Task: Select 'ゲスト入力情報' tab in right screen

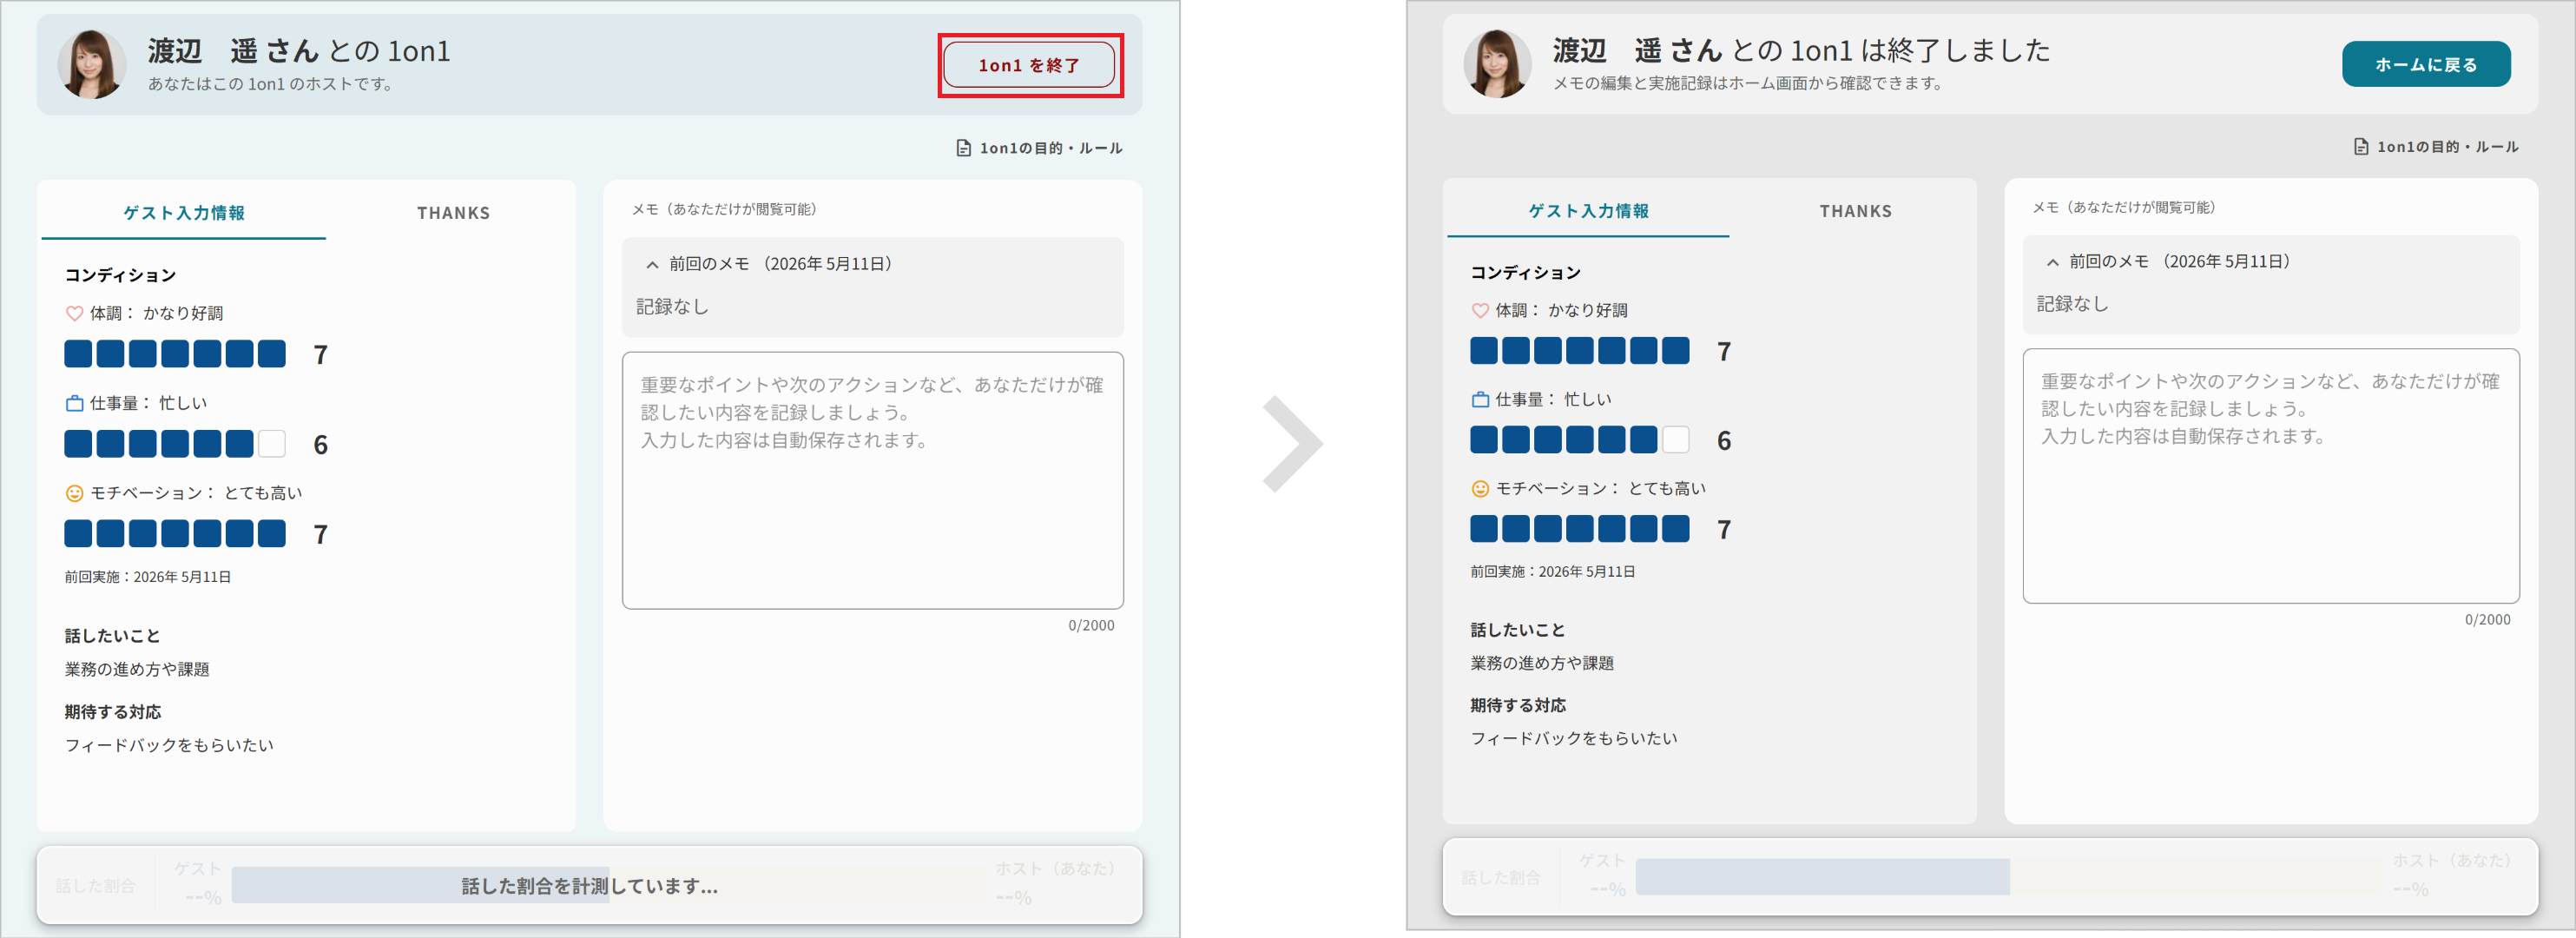Action: click(1588, 210)
